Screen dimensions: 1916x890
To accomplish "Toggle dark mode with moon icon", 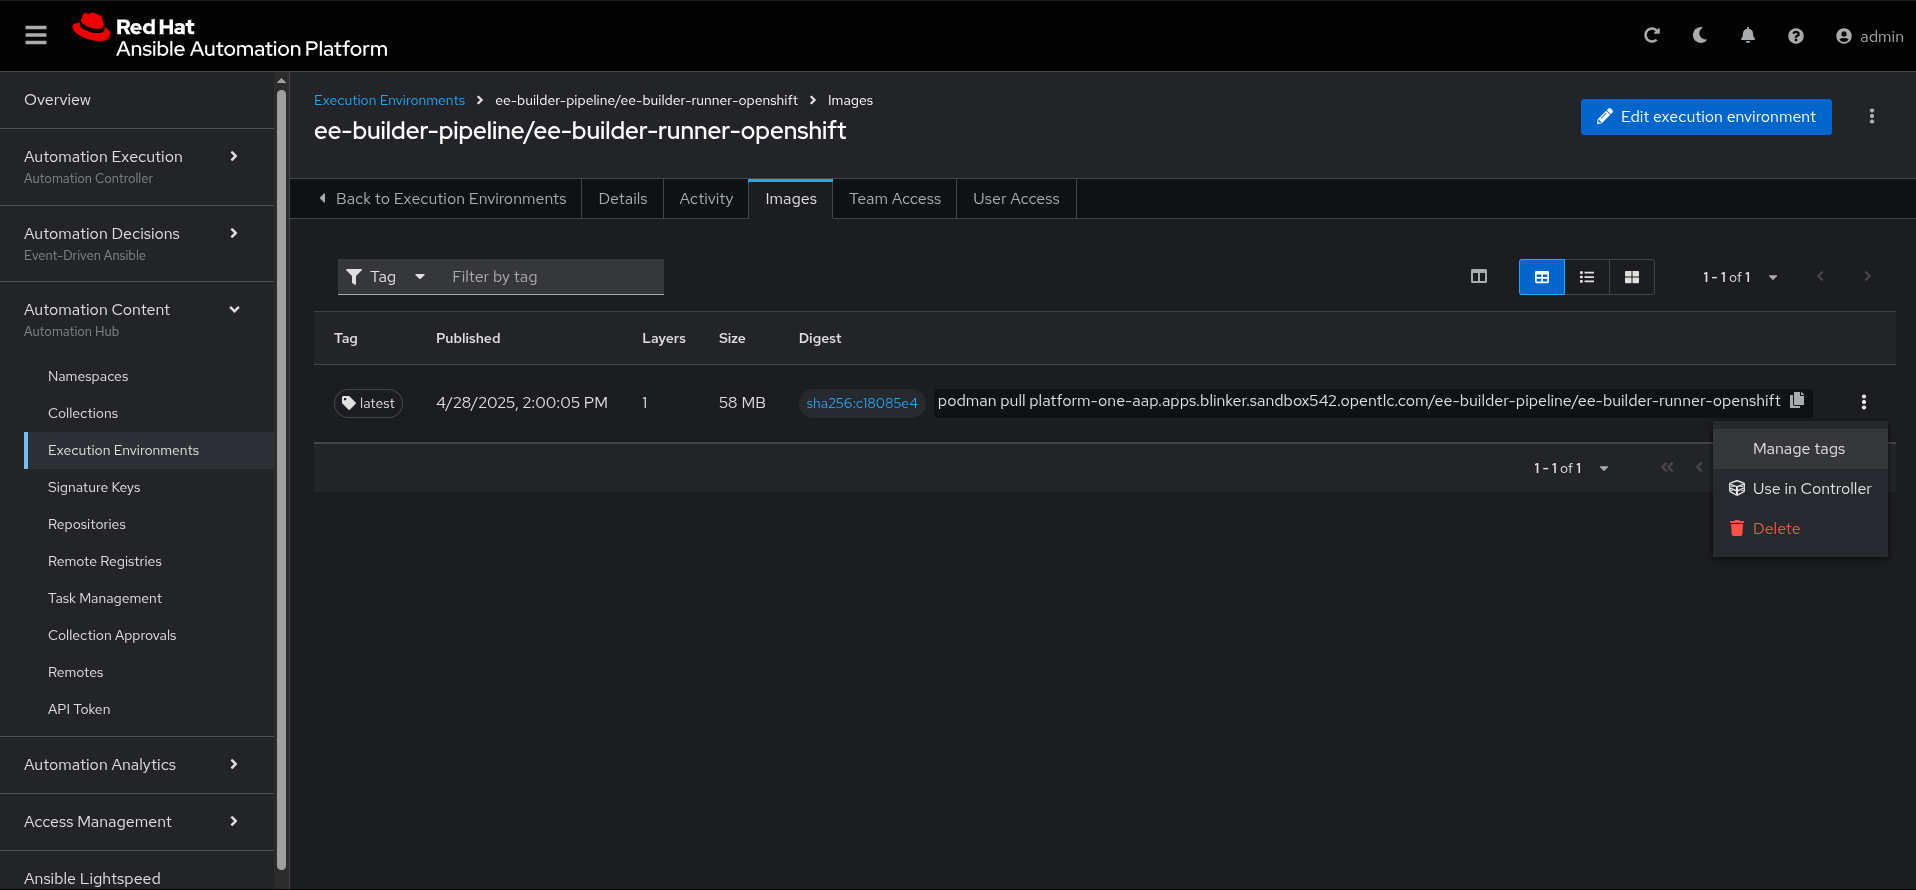I will pyautogui.click(x=1700, y=36).
